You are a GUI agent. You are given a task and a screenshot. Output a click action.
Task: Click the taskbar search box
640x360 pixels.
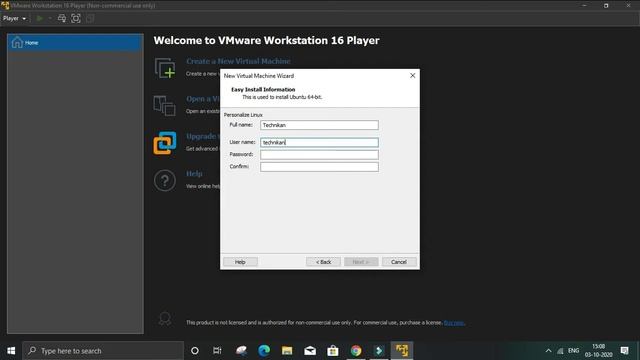pos(103,351)
